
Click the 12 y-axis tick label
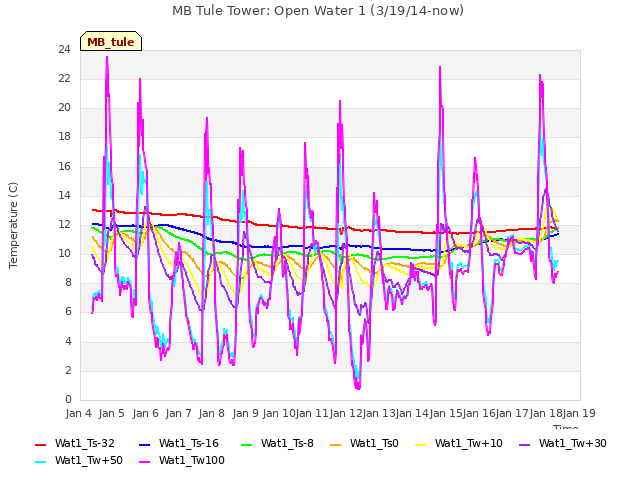(x=64, y=224)
